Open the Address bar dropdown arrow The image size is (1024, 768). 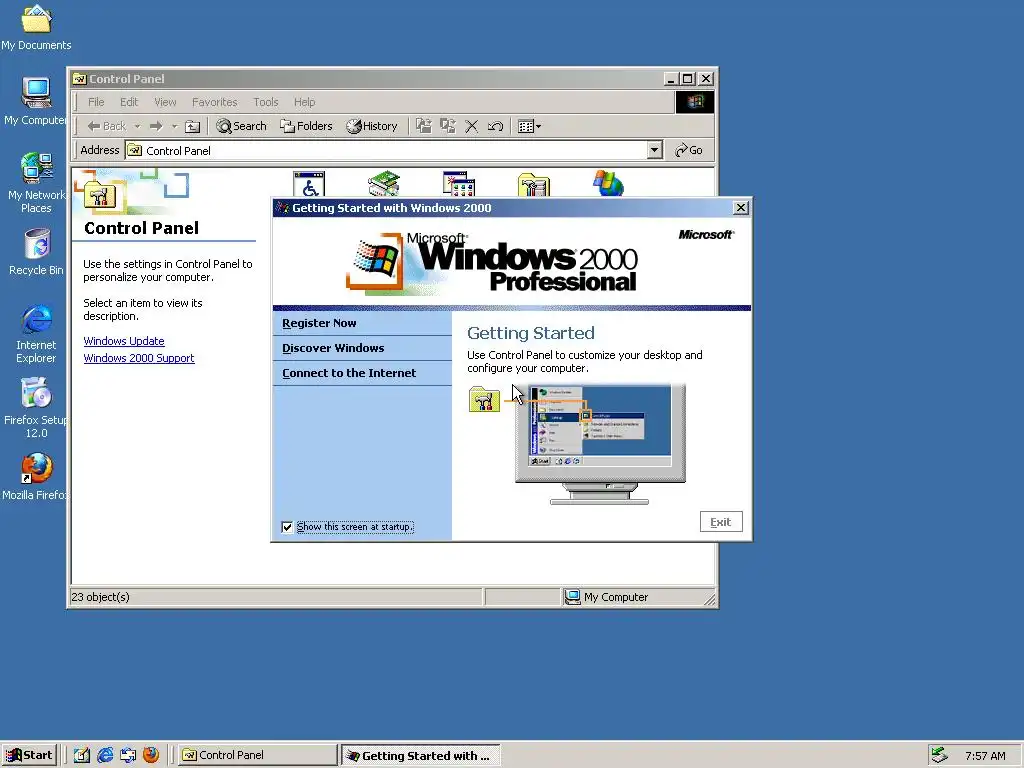655,150
